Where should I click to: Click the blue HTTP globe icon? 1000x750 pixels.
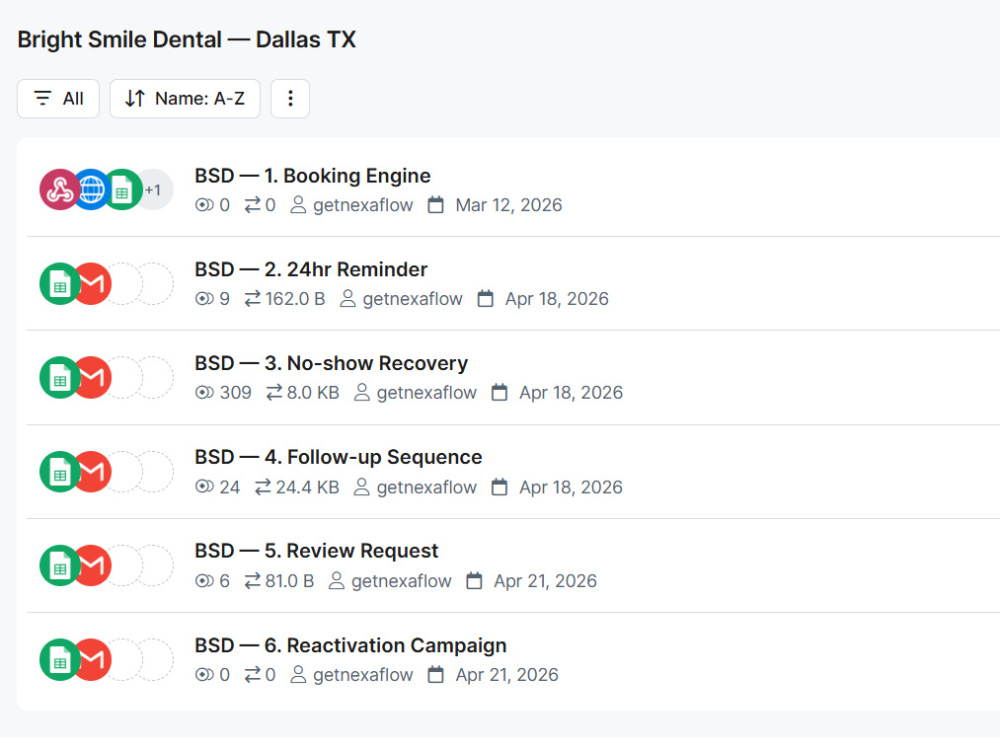coord(92,189)
